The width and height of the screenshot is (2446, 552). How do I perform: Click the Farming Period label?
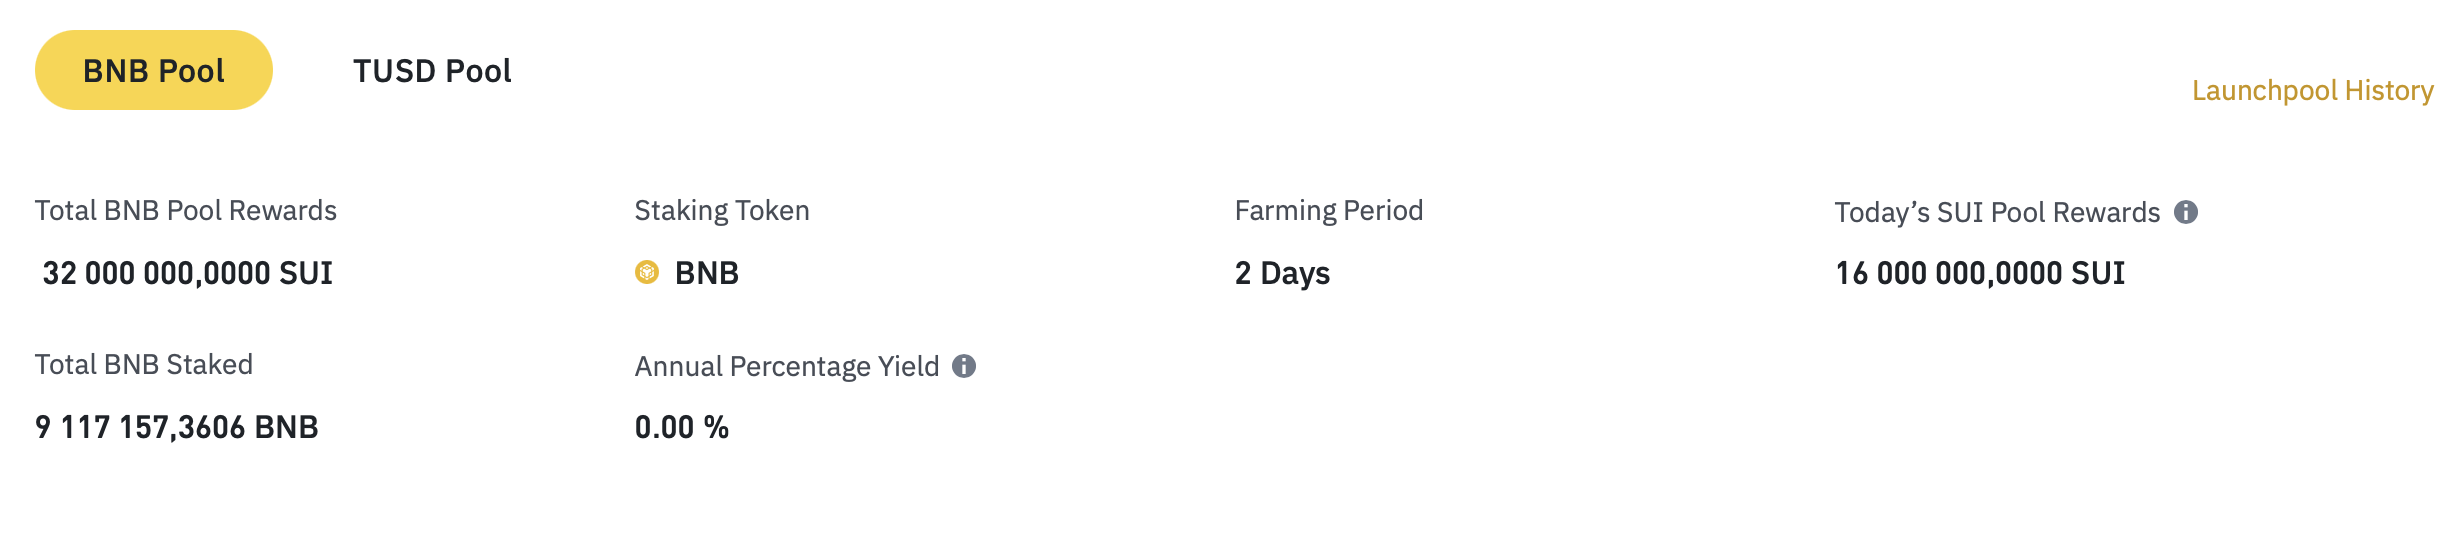pos(1329,211)
